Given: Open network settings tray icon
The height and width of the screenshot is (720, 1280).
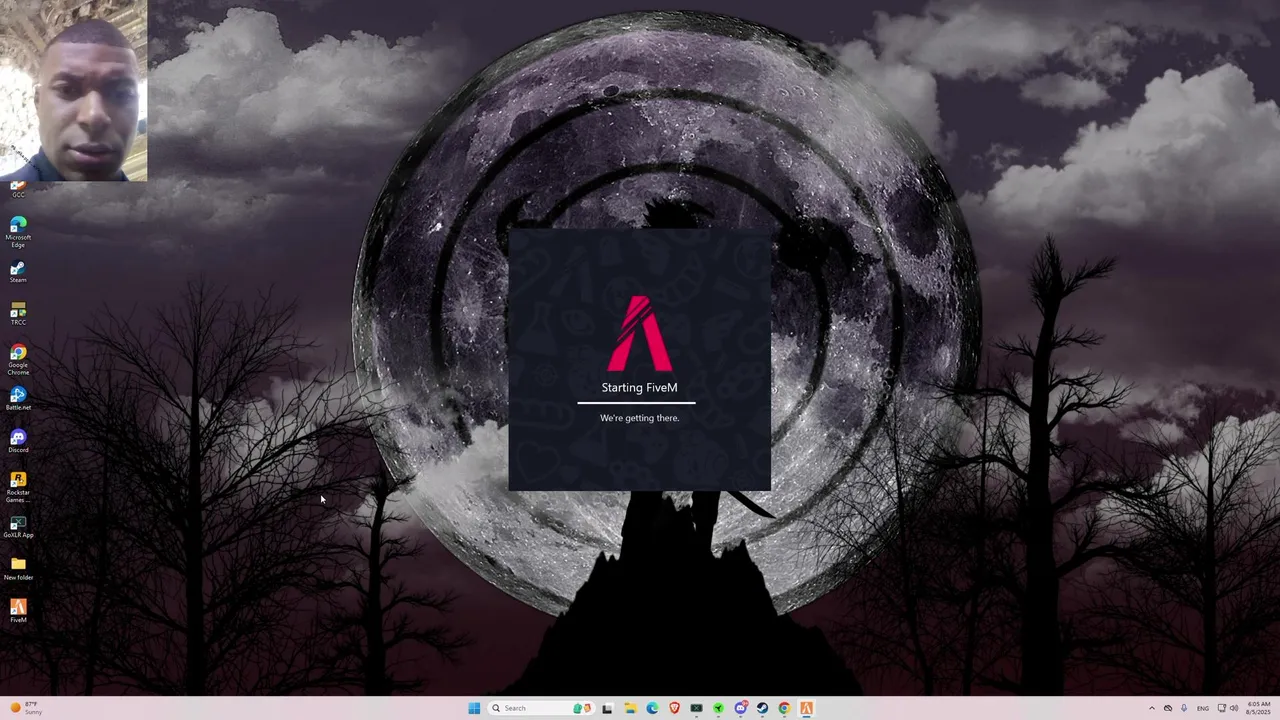Looking at the screenshot, I should 1221,708.
